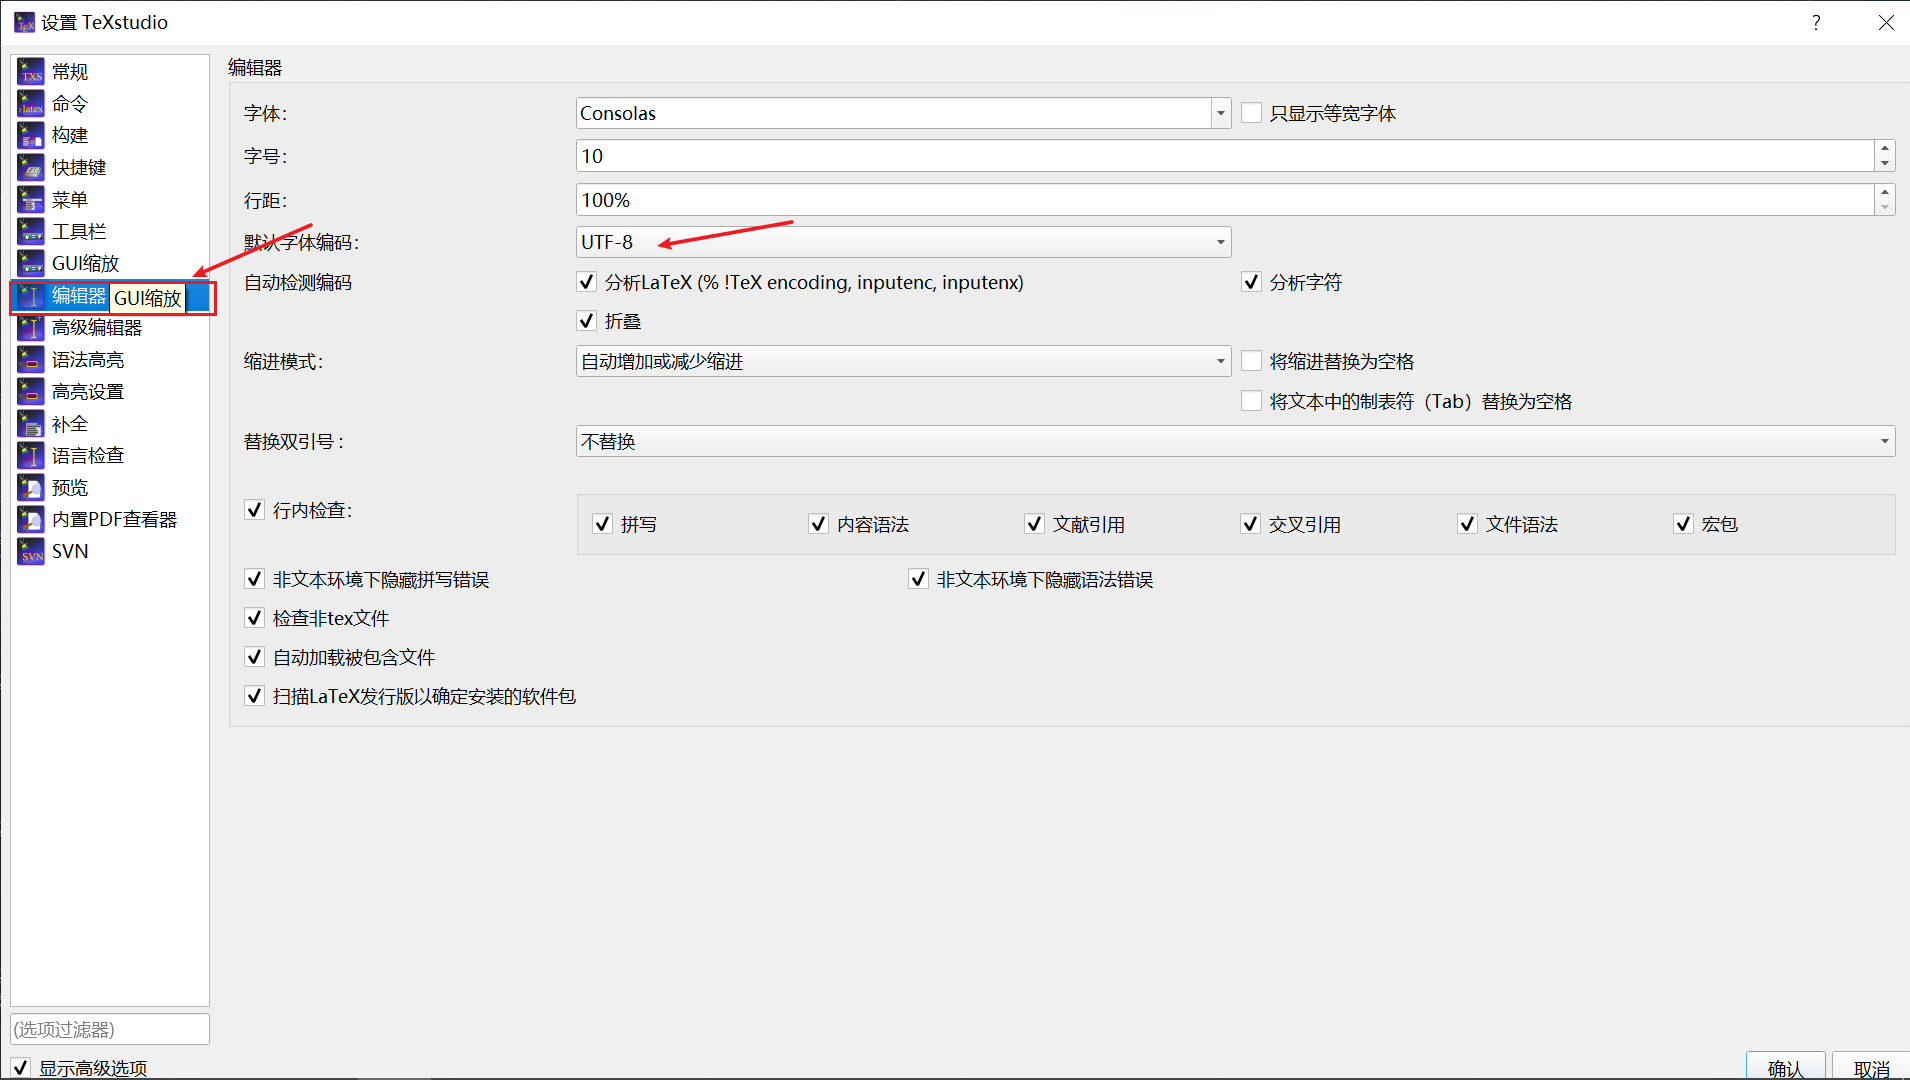Select 内置PDF查看器 in the sidebar
The height and width of the screenshot is (1080, 1910).
114,519
